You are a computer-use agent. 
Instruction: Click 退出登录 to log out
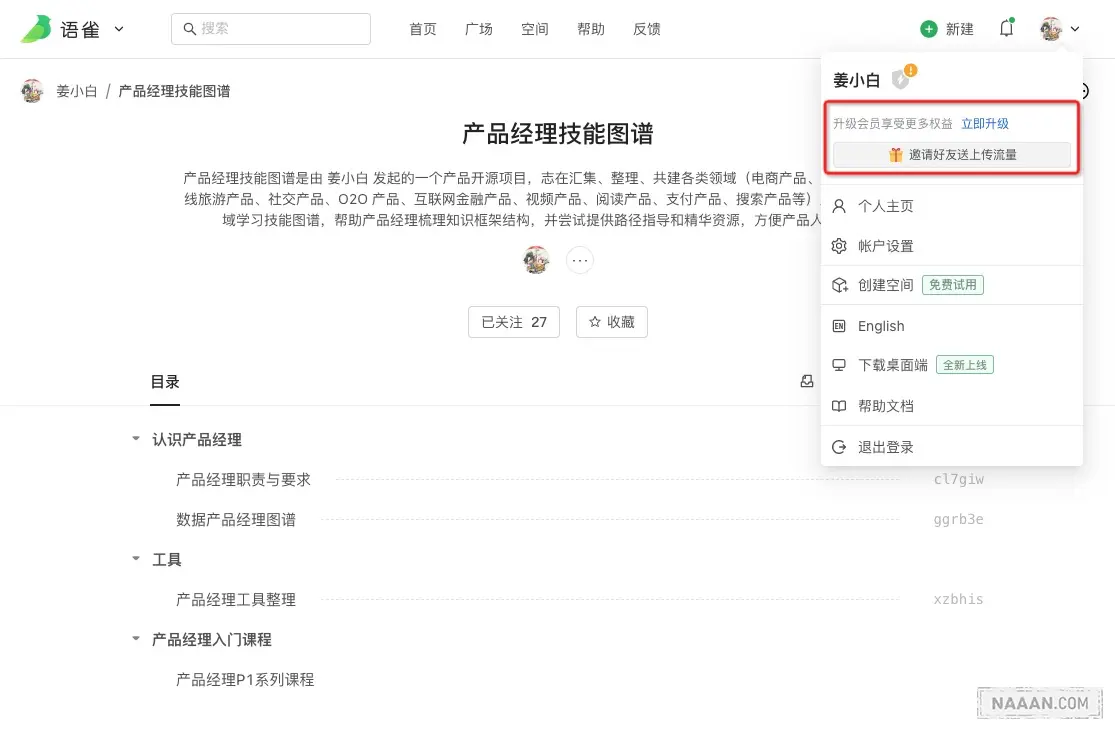885,446
